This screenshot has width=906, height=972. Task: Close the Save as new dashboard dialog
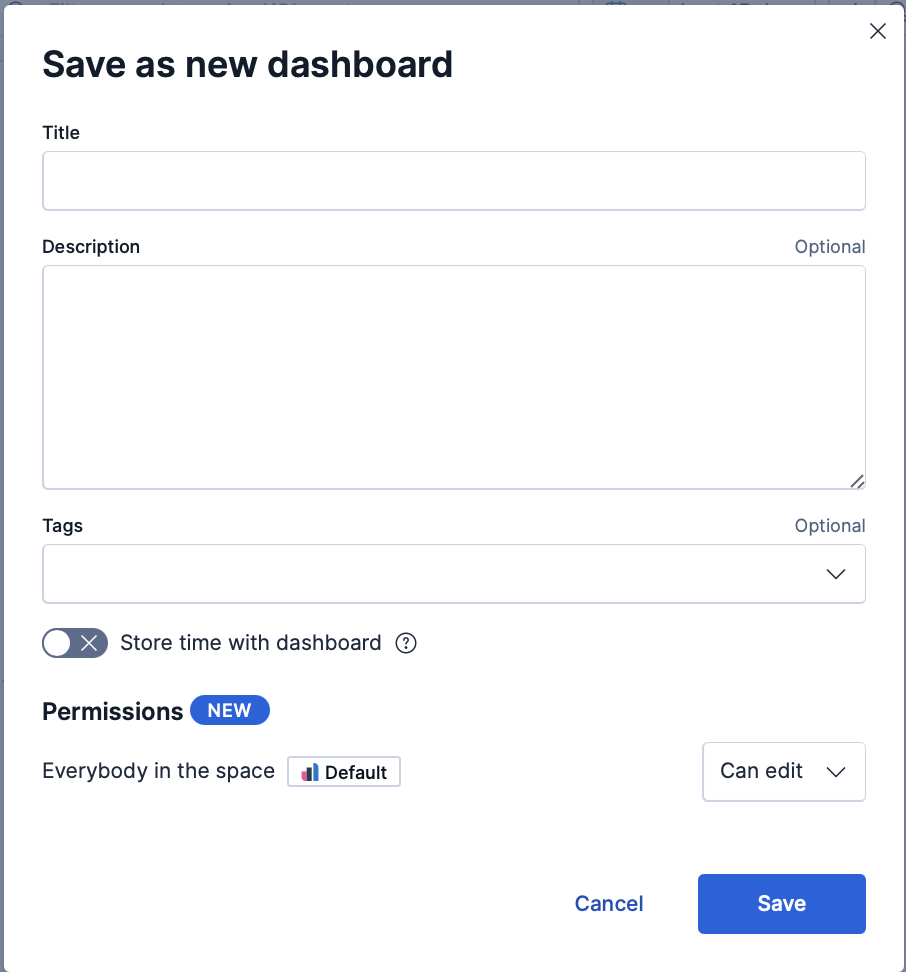(878, 31)
